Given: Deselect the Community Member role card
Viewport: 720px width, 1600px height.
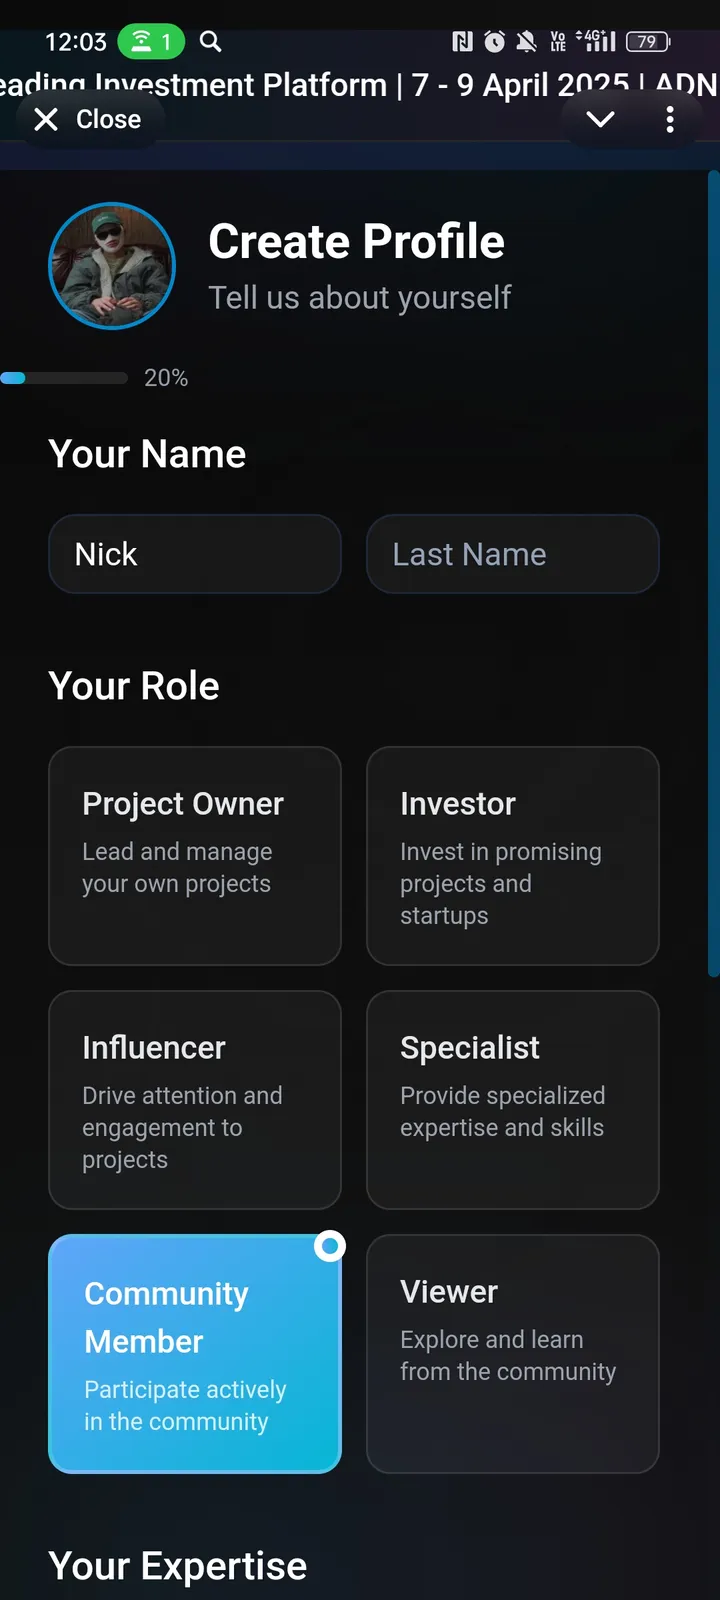Looking at the screenshot, I should tap(195, 1354).
